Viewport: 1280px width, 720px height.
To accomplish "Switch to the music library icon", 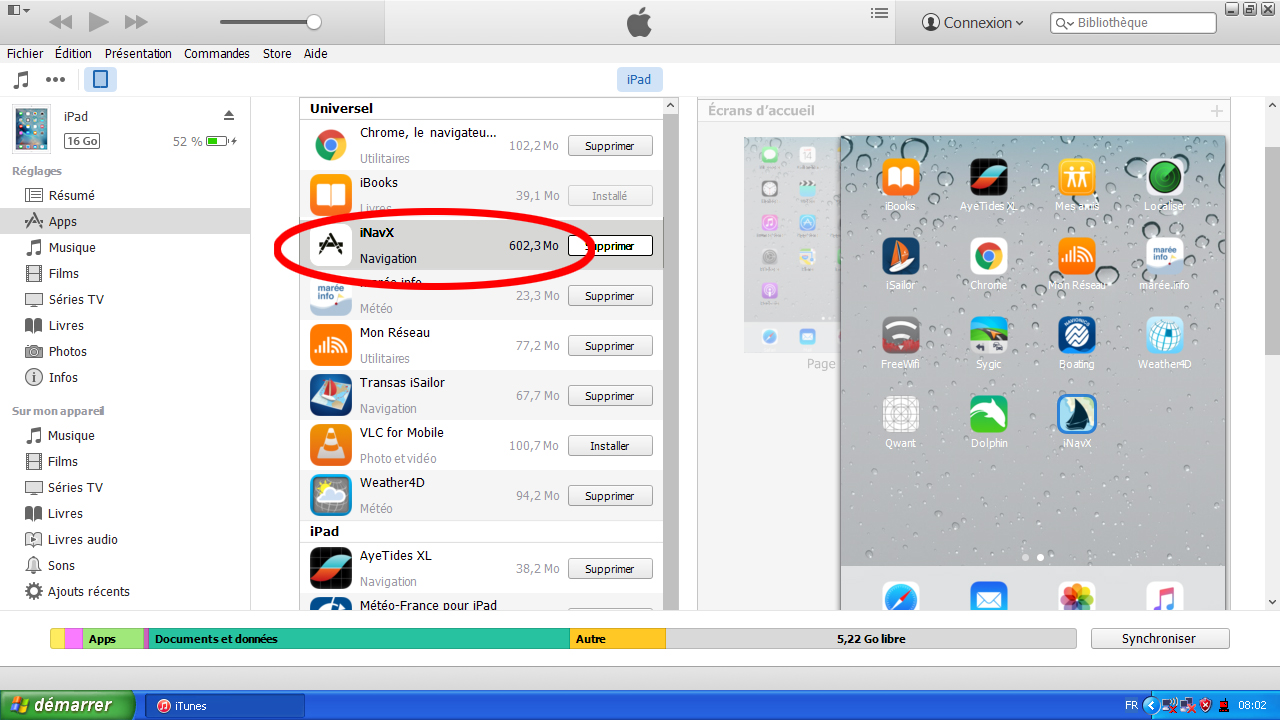I will (21, 80).
